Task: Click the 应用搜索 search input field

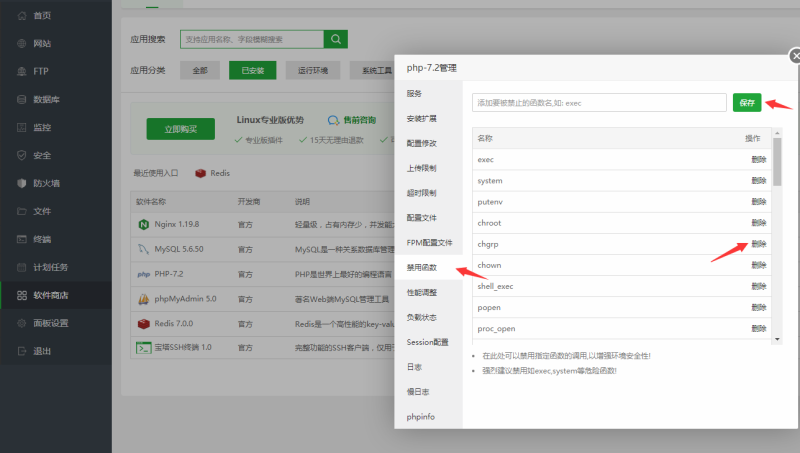Action: pyautogui.click(x=252, y=39)
